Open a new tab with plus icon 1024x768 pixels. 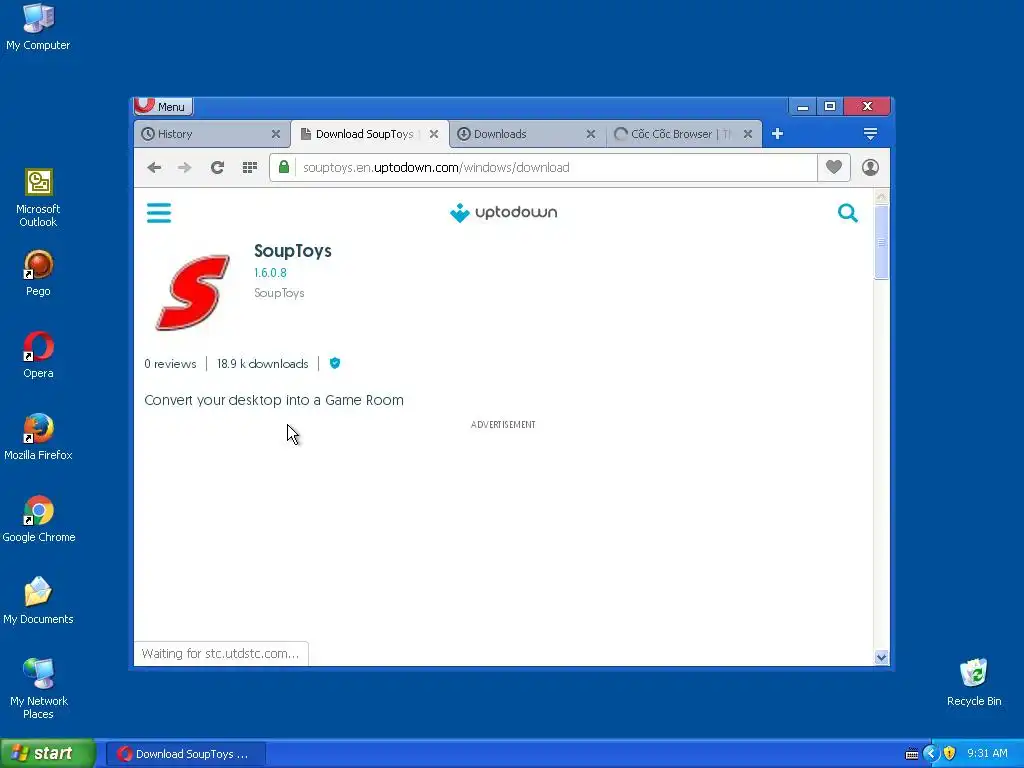pyautogui.click(x=777, y=134)
